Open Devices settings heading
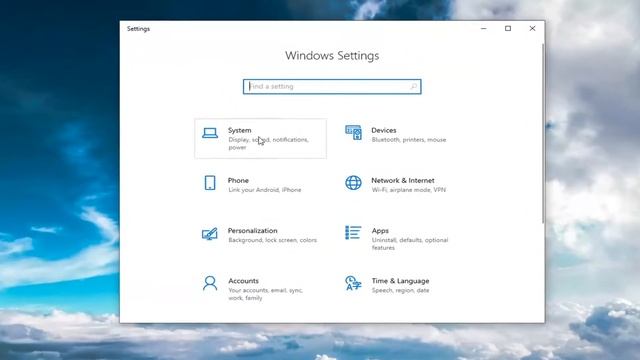The width and height of the screenshot is (640, 360). point(384,130)
